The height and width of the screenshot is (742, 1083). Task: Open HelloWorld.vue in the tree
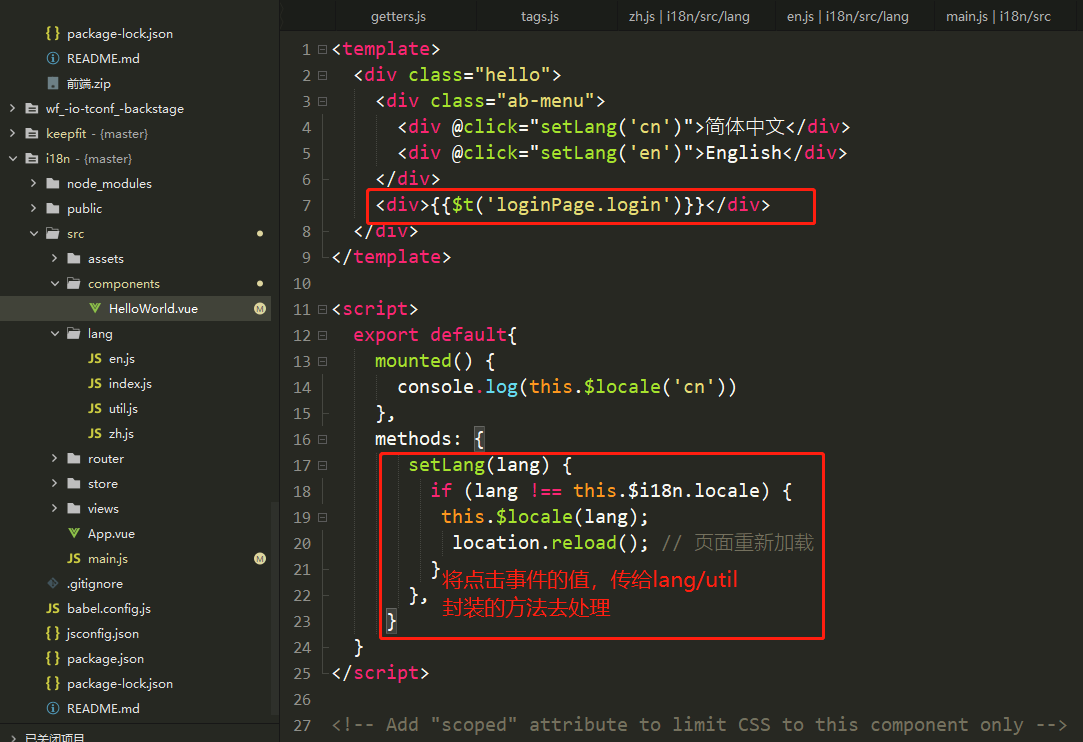(153, 308)
